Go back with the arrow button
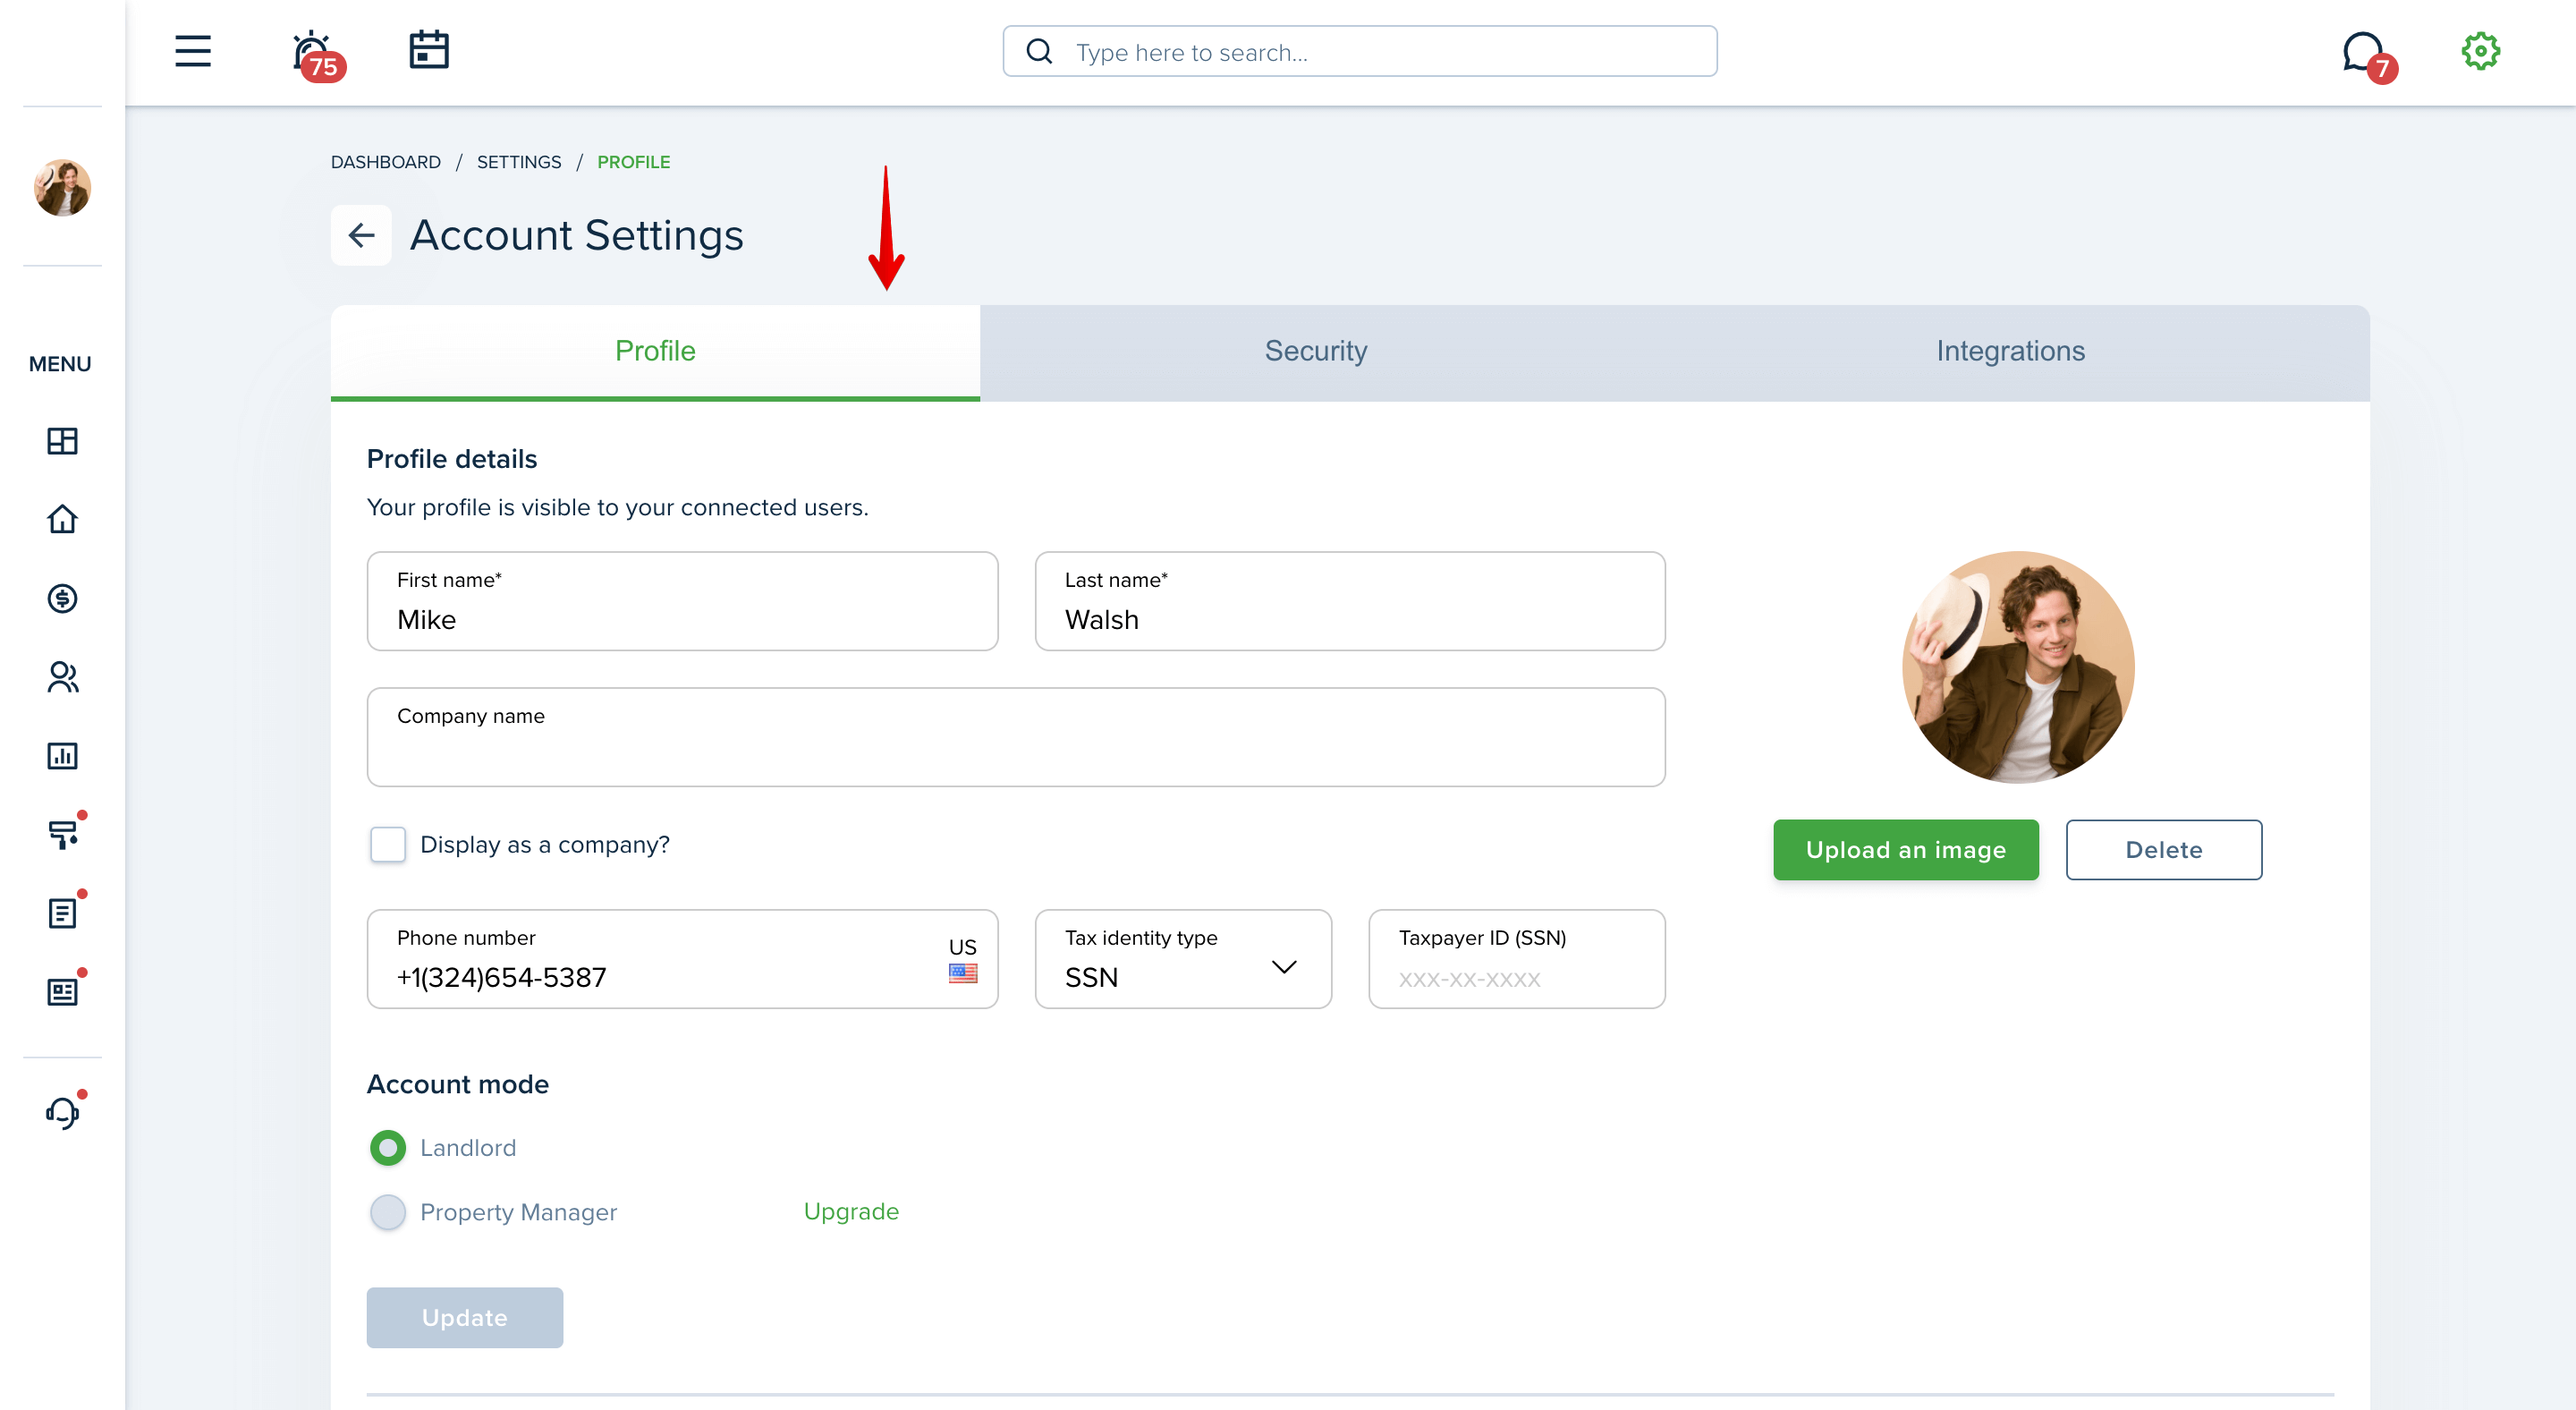 click(x=361, y=235)
